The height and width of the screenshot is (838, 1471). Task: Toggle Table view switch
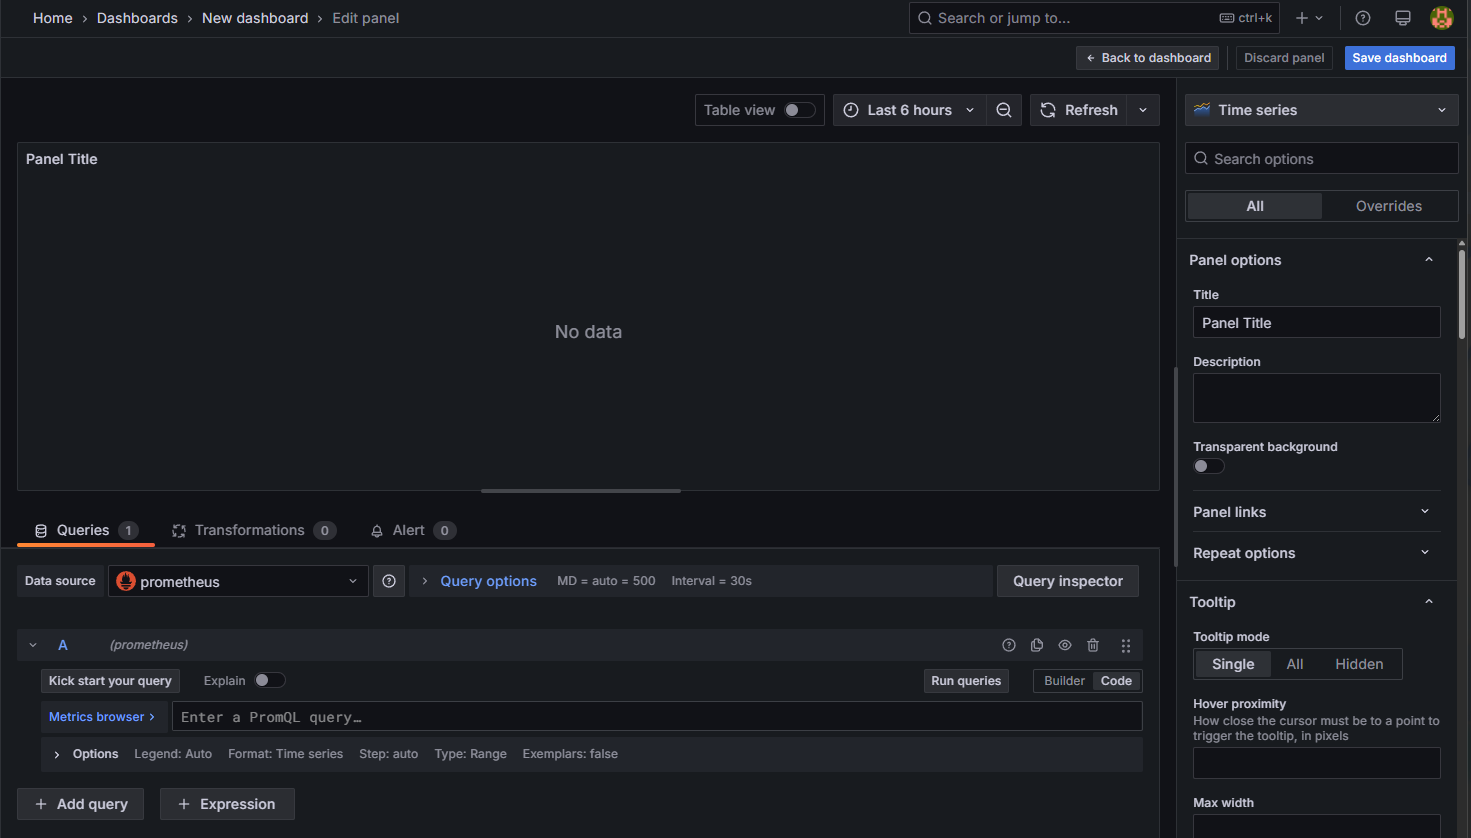point(800,110)
